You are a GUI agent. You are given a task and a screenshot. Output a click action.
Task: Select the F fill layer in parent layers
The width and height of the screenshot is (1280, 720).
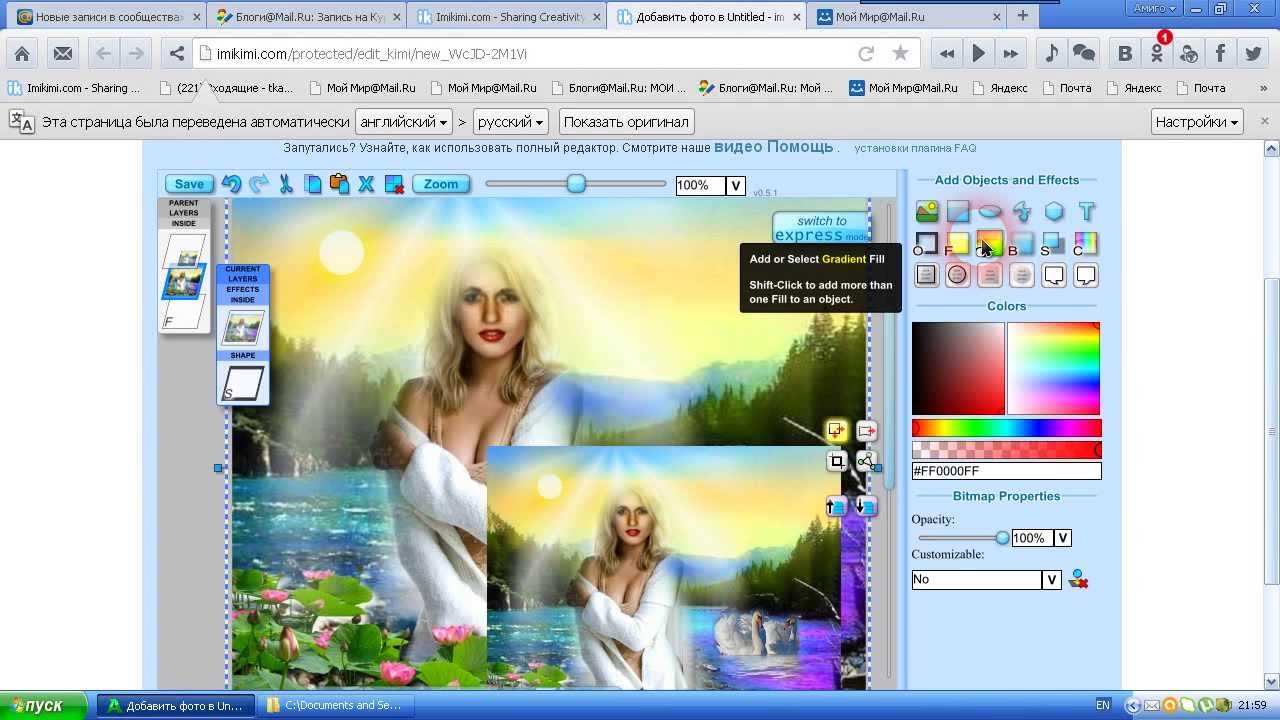tap(183, 313)
